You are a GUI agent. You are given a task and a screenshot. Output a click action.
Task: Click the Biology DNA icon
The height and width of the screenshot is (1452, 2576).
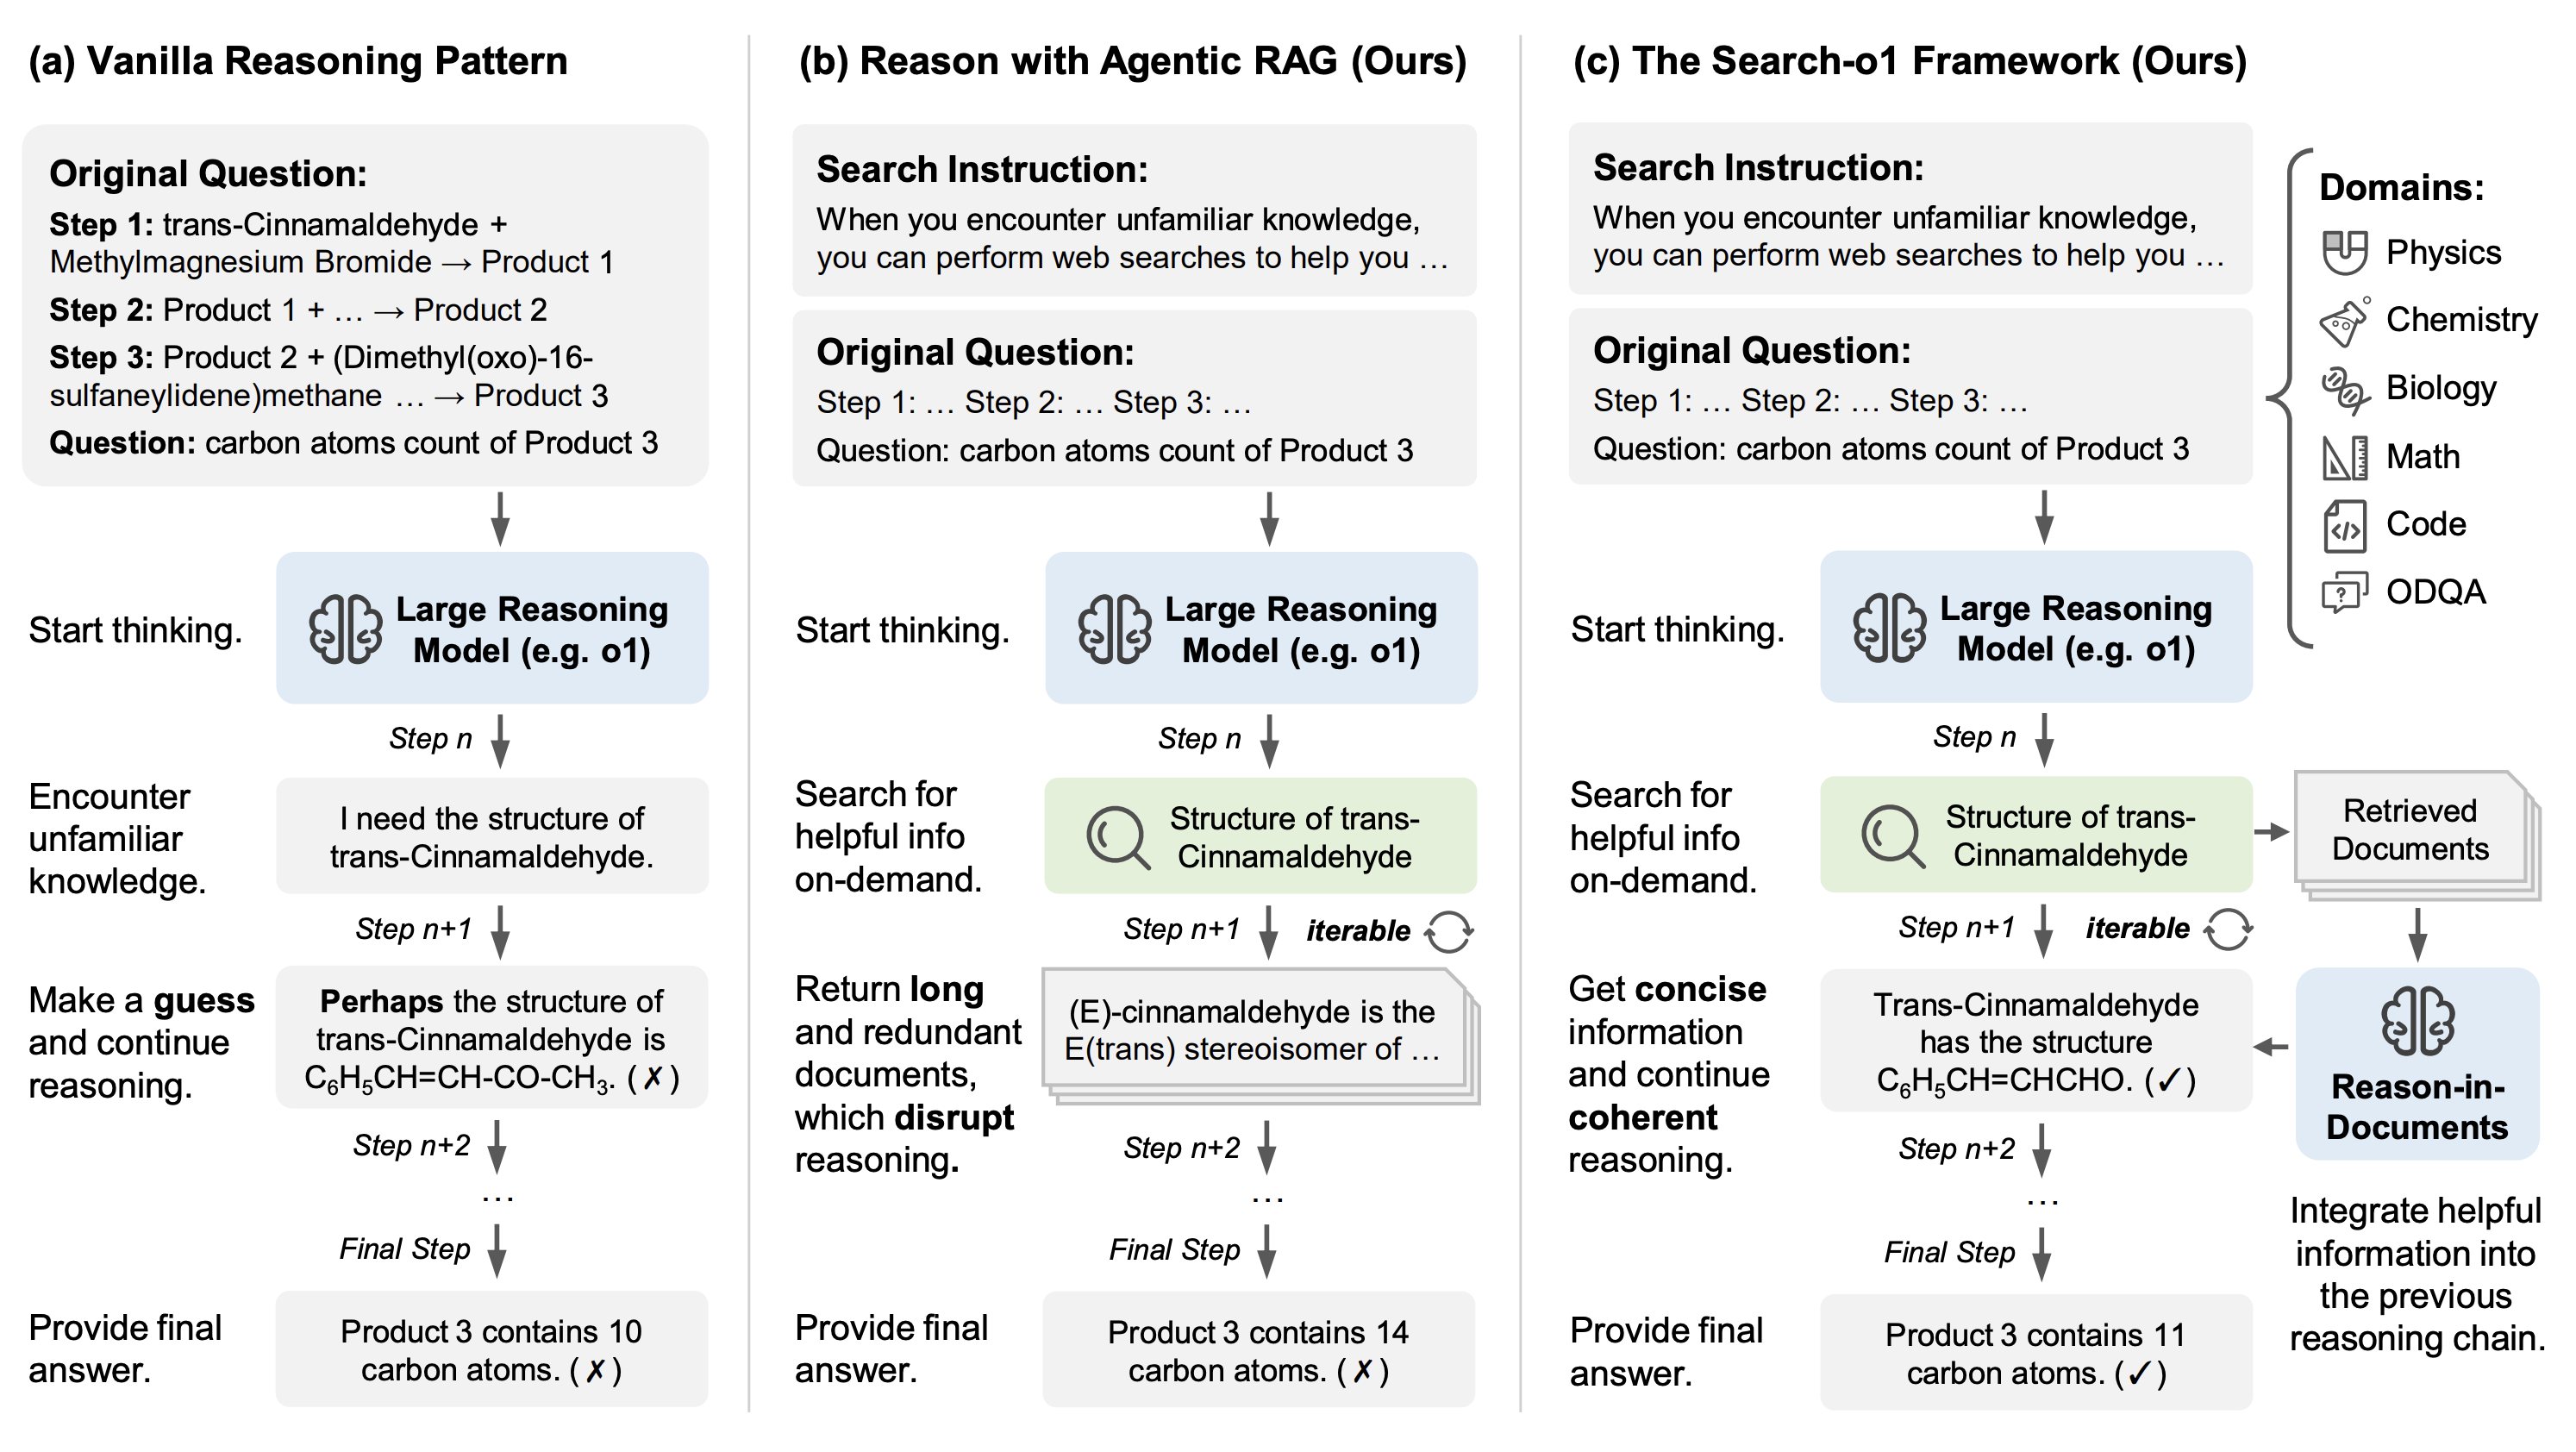tap(2344, 389)
